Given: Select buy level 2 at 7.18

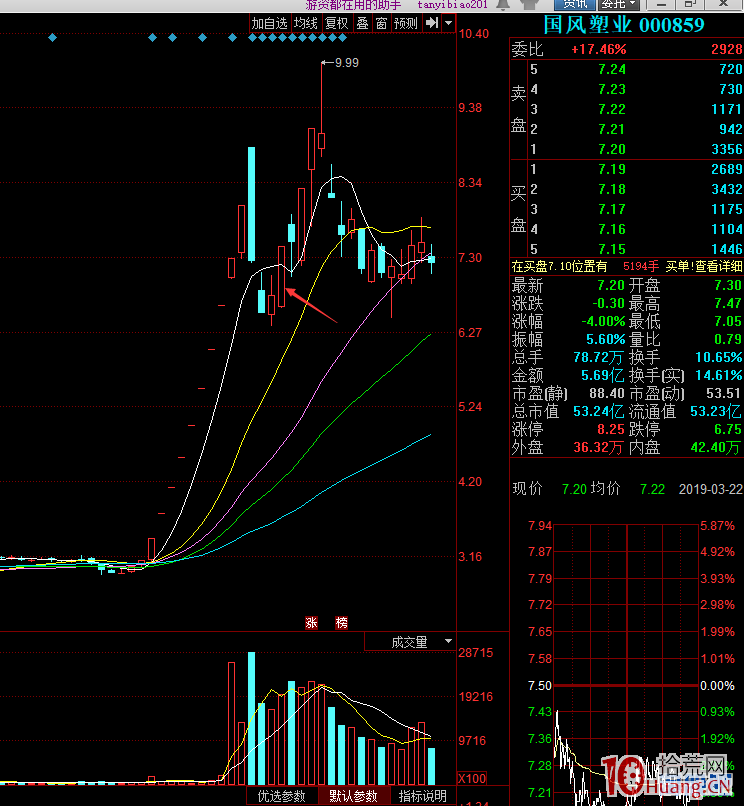Looking at the screenshot, I should 627,190.
